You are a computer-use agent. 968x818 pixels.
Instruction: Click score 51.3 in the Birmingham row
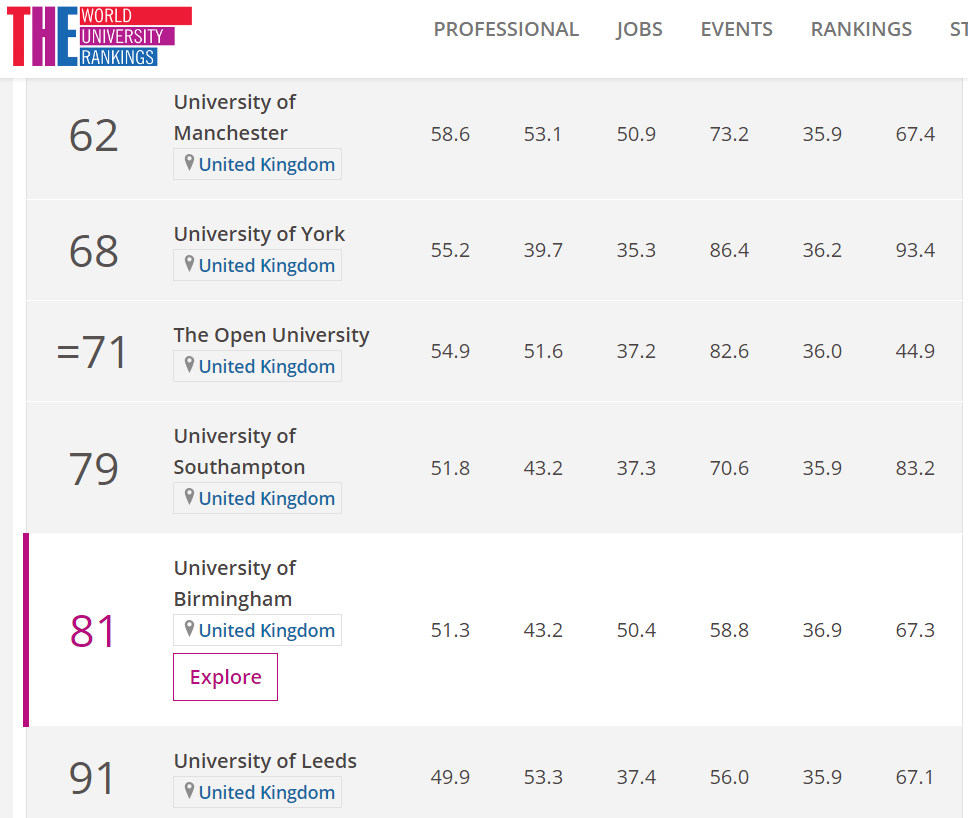click(x=450, y=630)
